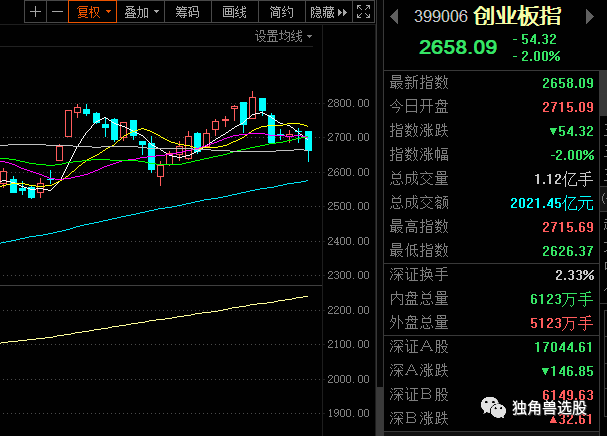Click the 深证B股 row label
Image resolution: width=607 pixels, height=436 pixels.
point(419,395)
